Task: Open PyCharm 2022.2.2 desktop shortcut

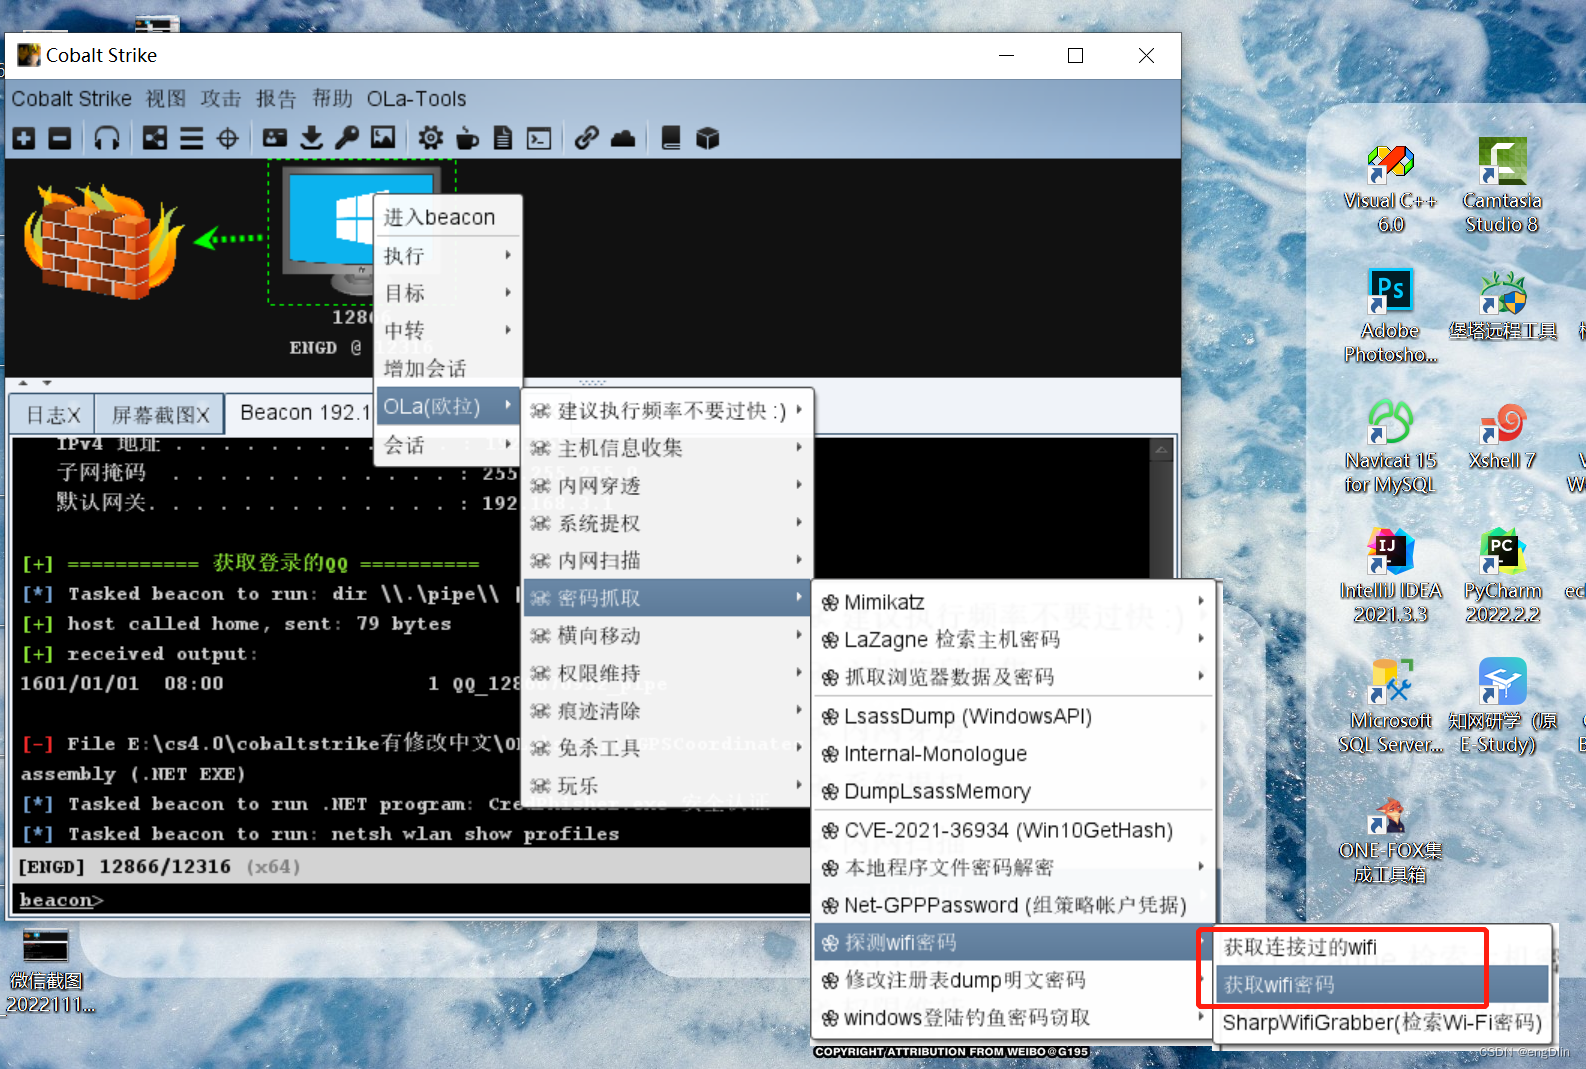Action: point(1502,576)
